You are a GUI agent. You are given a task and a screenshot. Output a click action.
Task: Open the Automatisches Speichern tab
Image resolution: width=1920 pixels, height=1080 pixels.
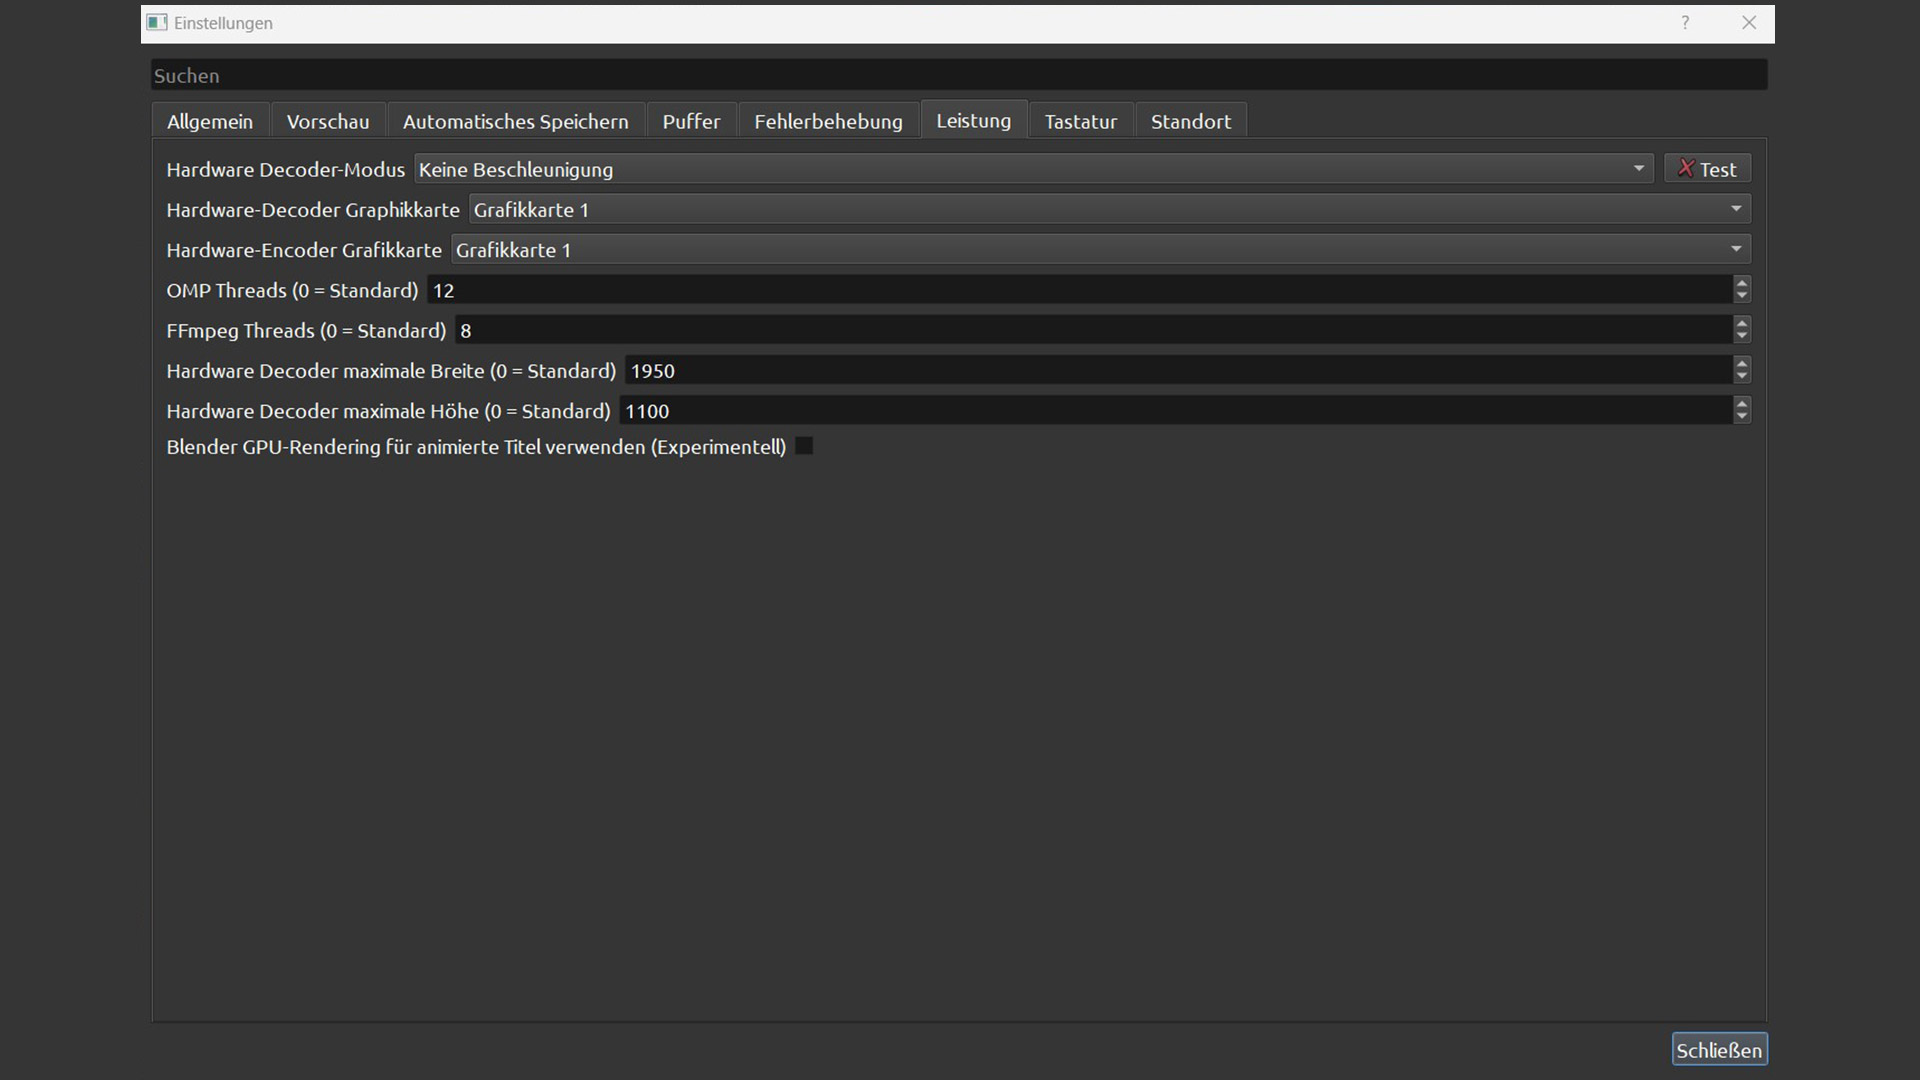[x=515, y=121]
